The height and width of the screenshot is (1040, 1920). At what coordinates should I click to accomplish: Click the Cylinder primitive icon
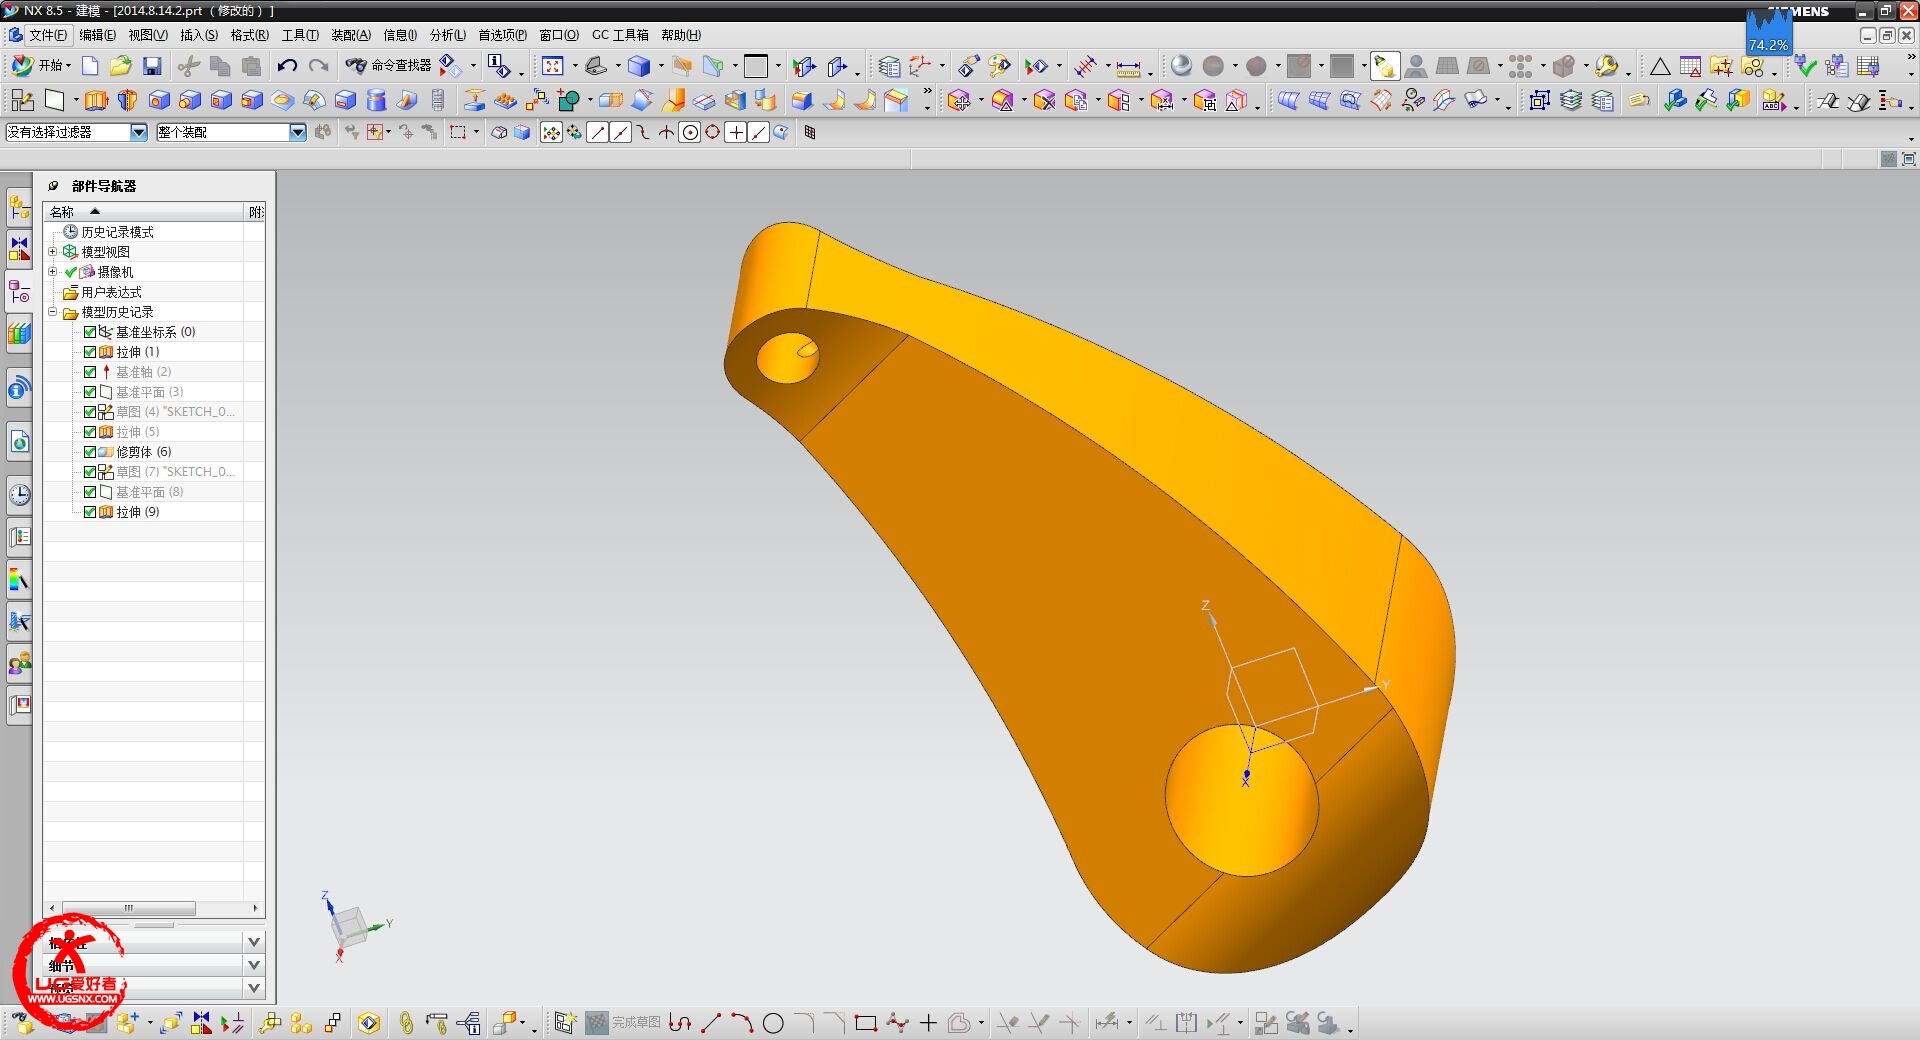tap(376, 100)
